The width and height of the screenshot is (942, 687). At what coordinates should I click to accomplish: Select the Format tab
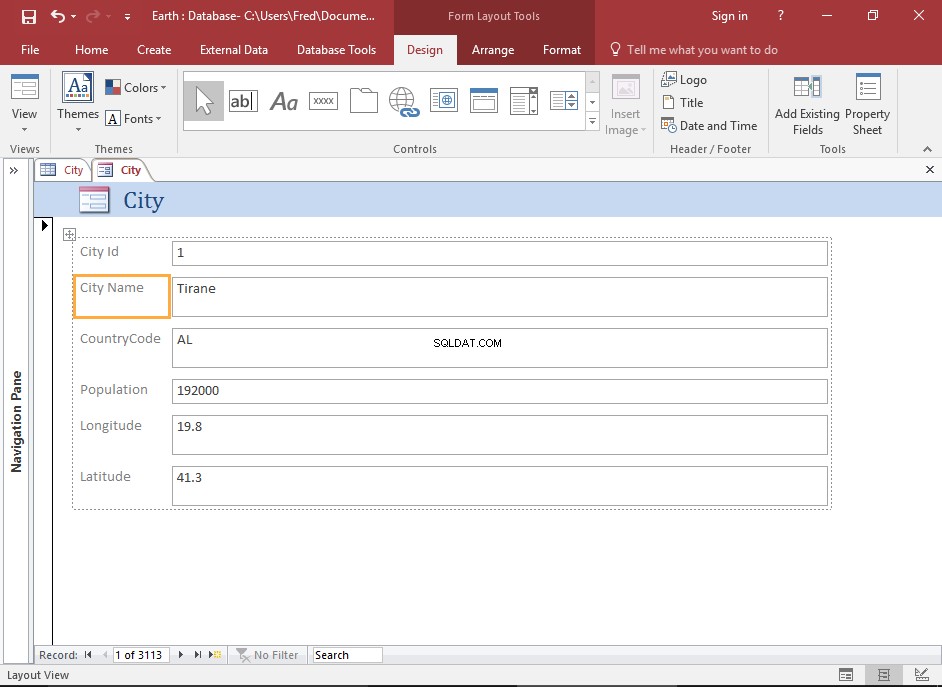562,50
